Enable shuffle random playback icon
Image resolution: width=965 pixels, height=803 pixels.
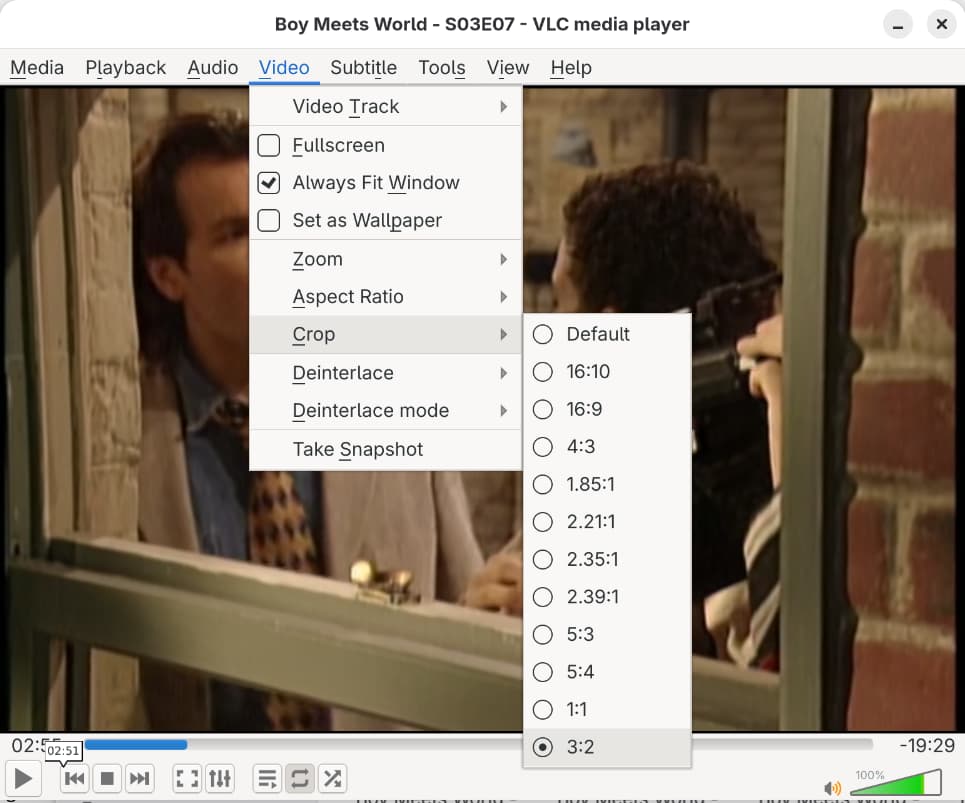point(332,778)
